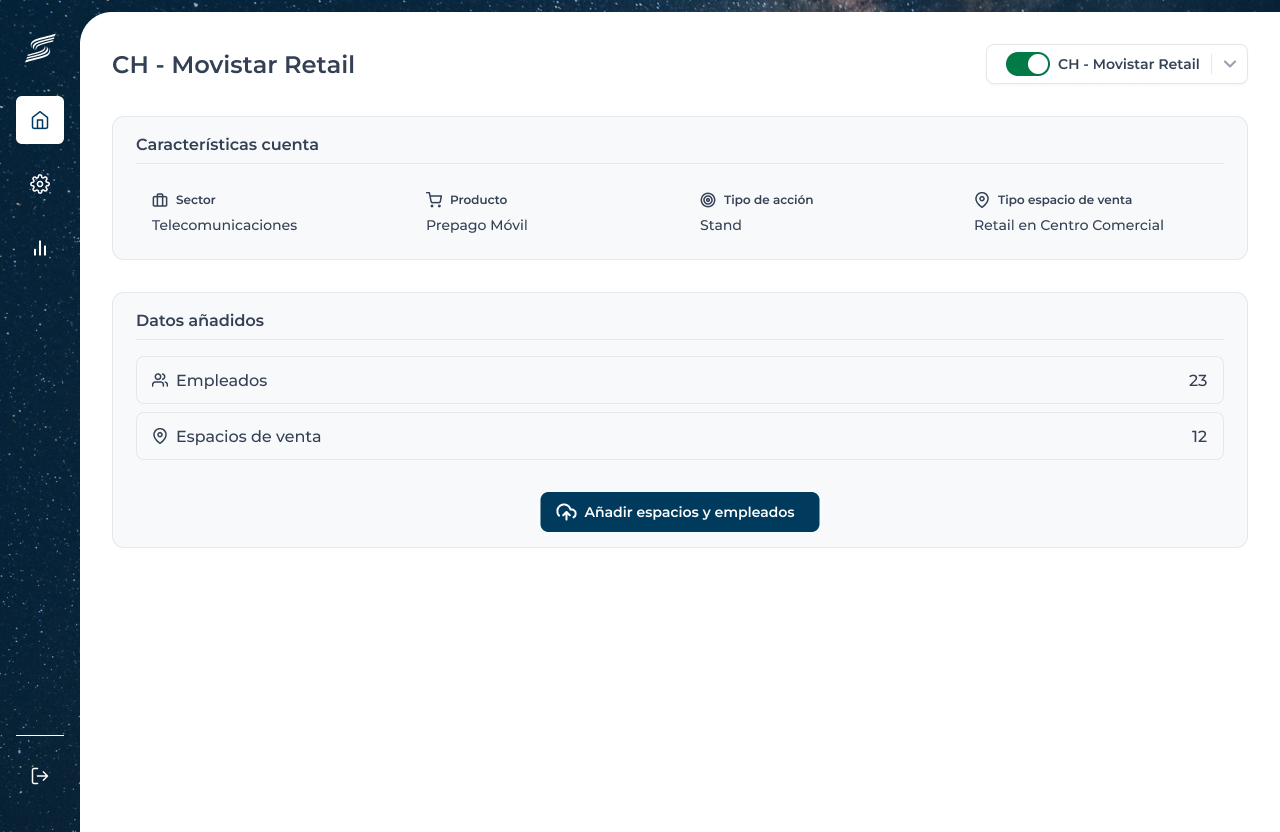The height and width of the screenshot is (832, 1280).
Task: Log out using the exit icon
Action: point(40,776)
